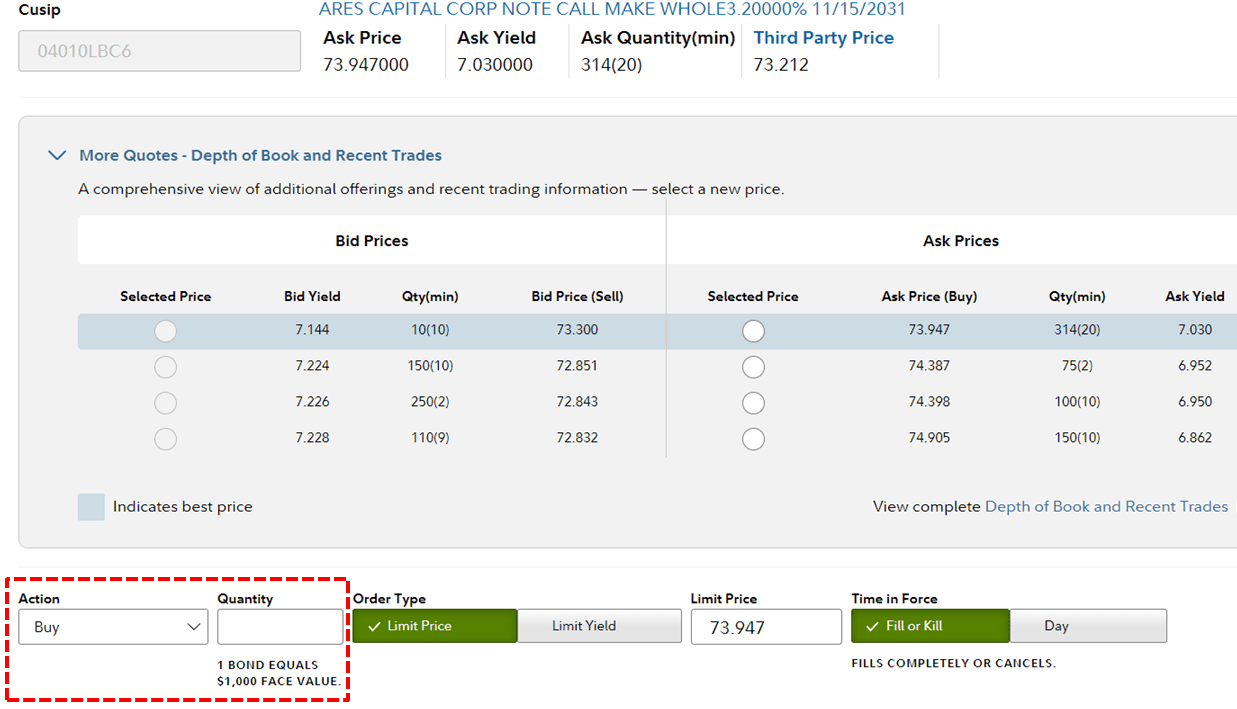Viewport: 1237px width, 709px height.
Task: Select Limit Yield order type
Action: [x=585, y=626]
